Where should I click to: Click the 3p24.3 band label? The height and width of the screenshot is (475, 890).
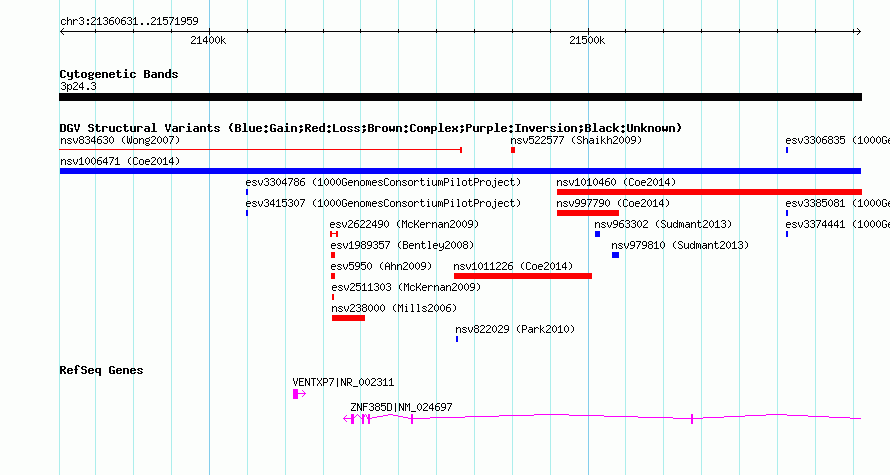tap(78, 86)
